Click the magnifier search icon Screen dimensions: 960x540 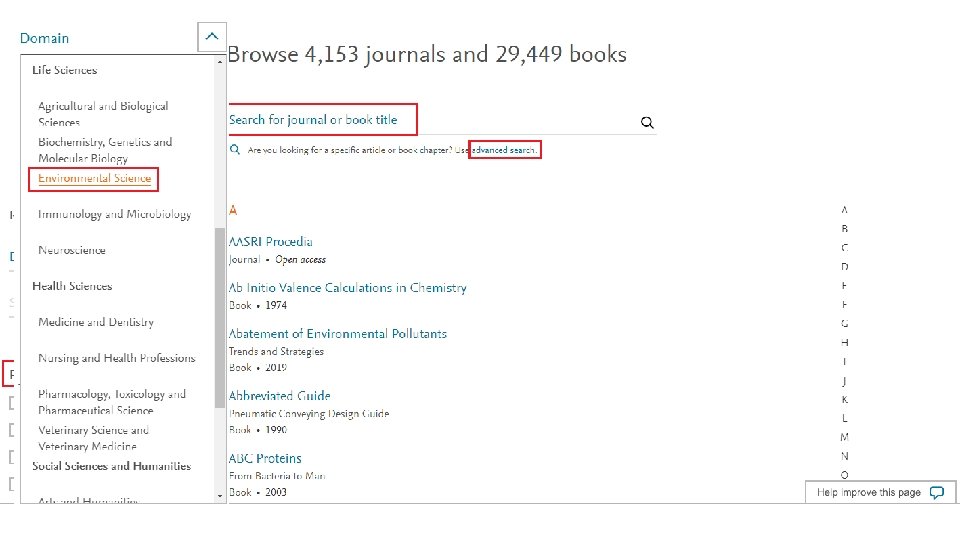click(x=647, y=123)
